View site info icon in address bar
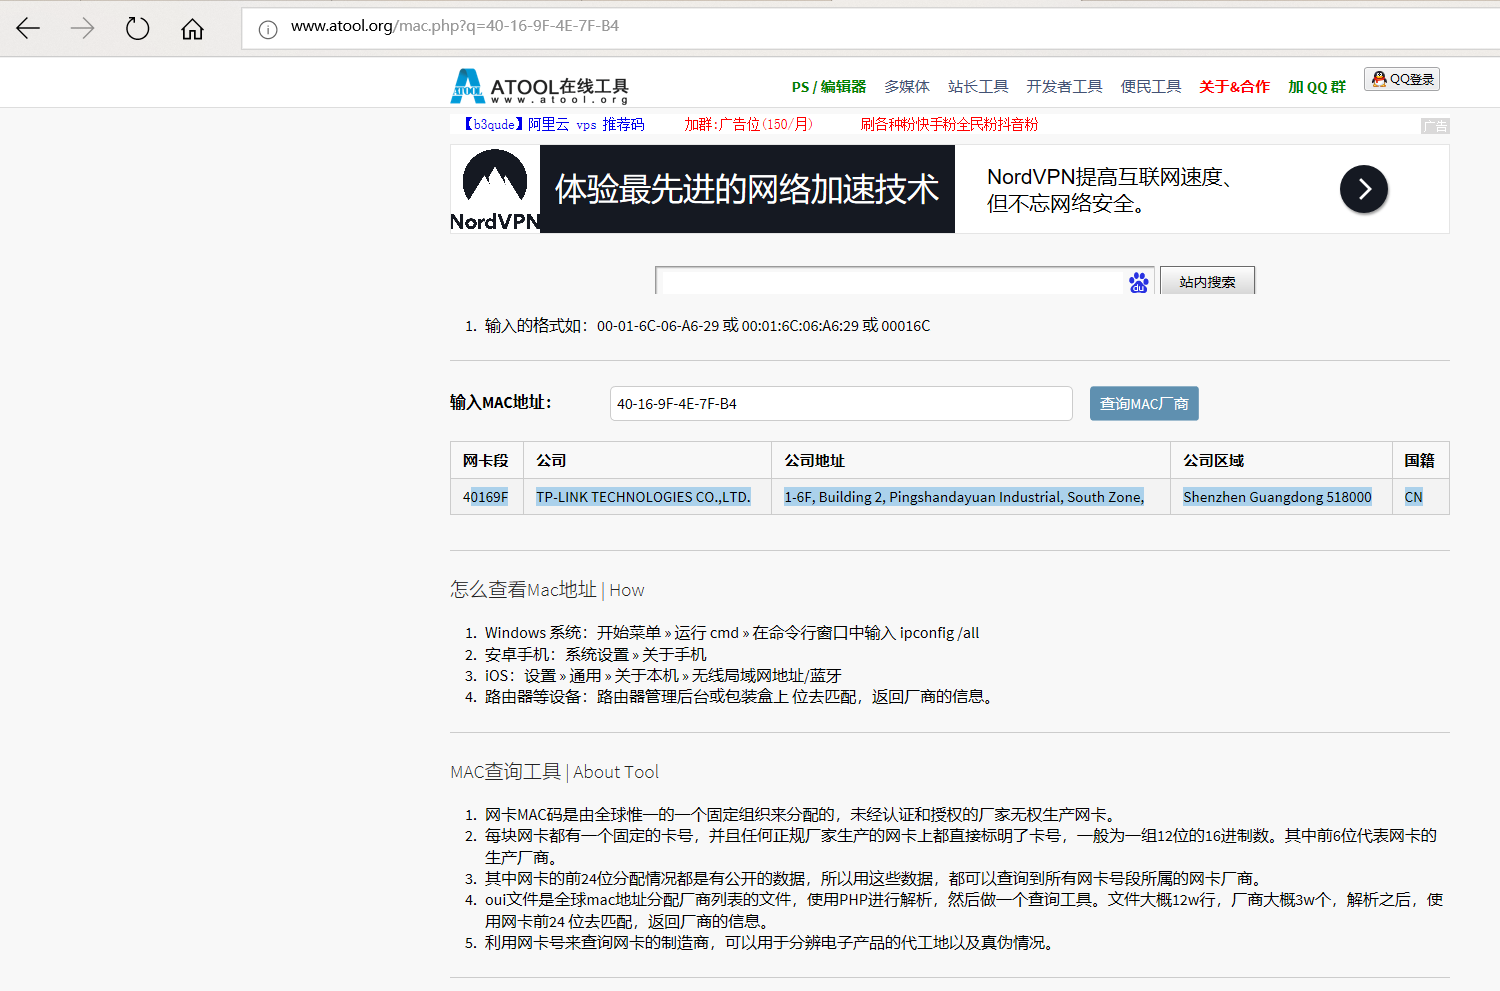The width and height of the screenshot is (1500, 991). pos(268,29)
